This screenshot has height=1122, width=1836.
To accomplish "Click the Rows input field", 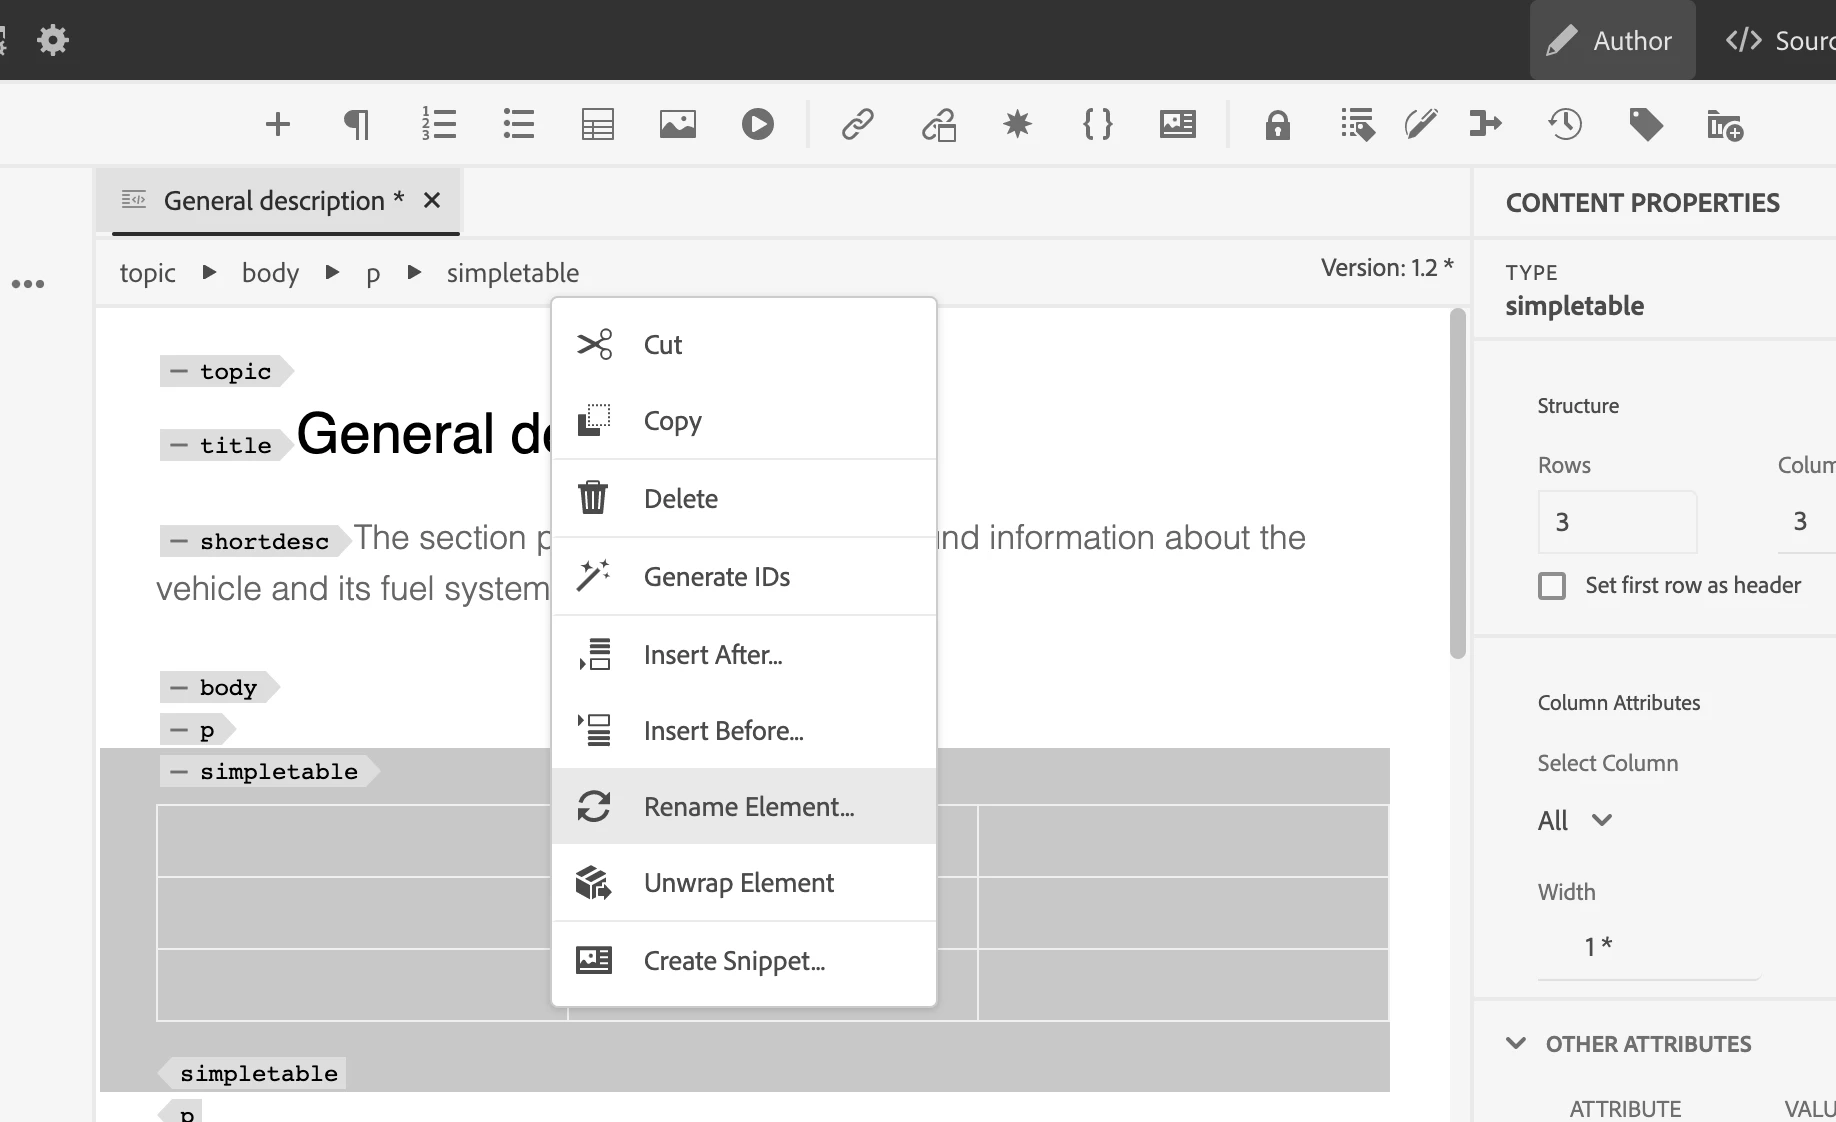I will pyautogui.click(x=1617, y=522).
